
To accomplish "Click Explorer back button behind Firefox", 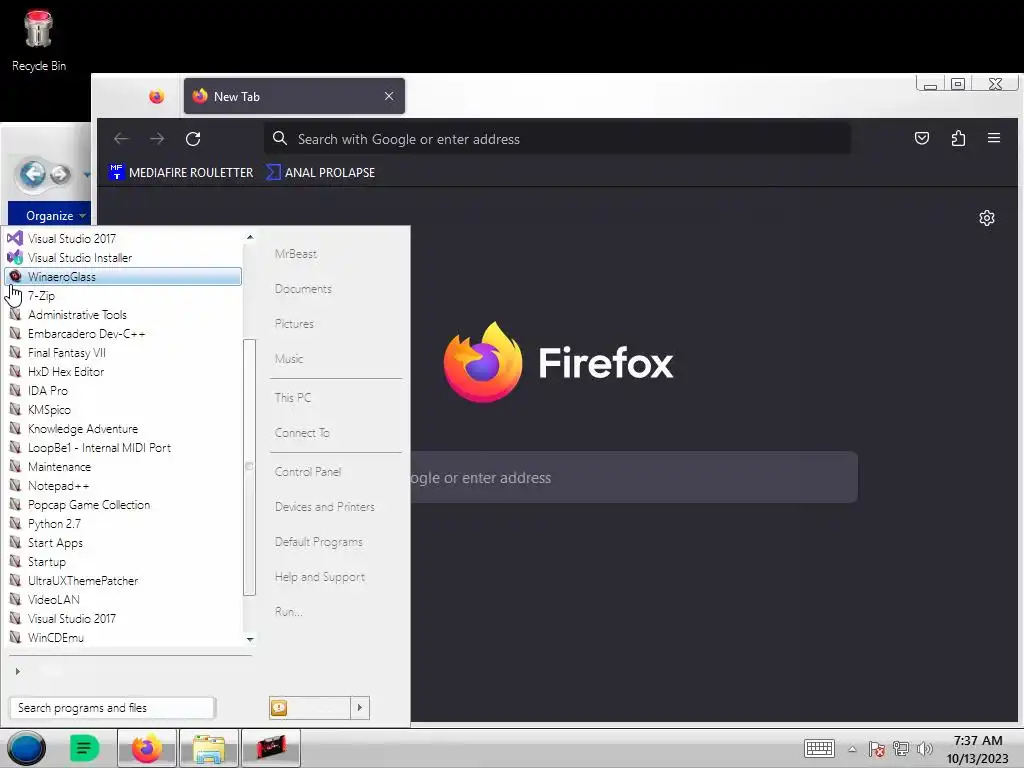I will click(x=32, y=174).
